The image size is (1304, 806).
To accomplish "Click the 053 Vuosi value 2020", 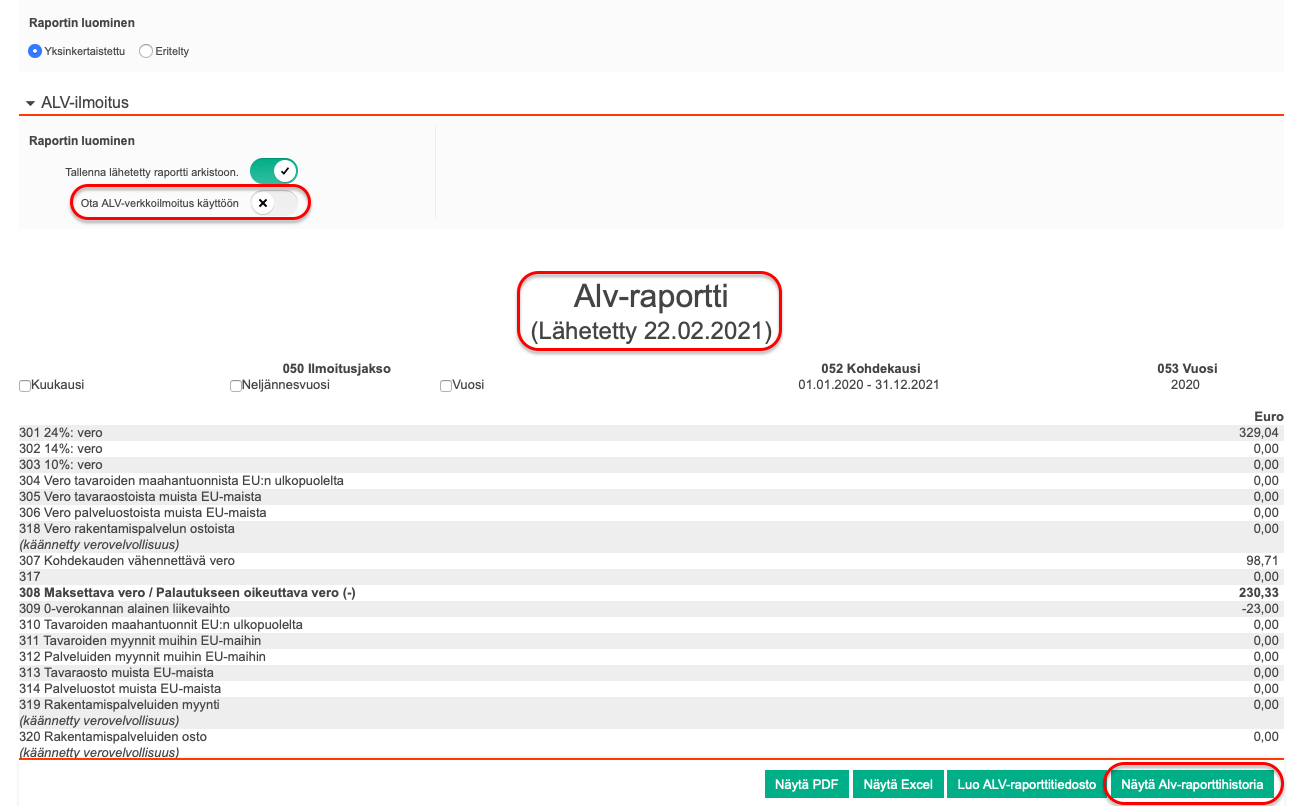I will [1184, 385].
